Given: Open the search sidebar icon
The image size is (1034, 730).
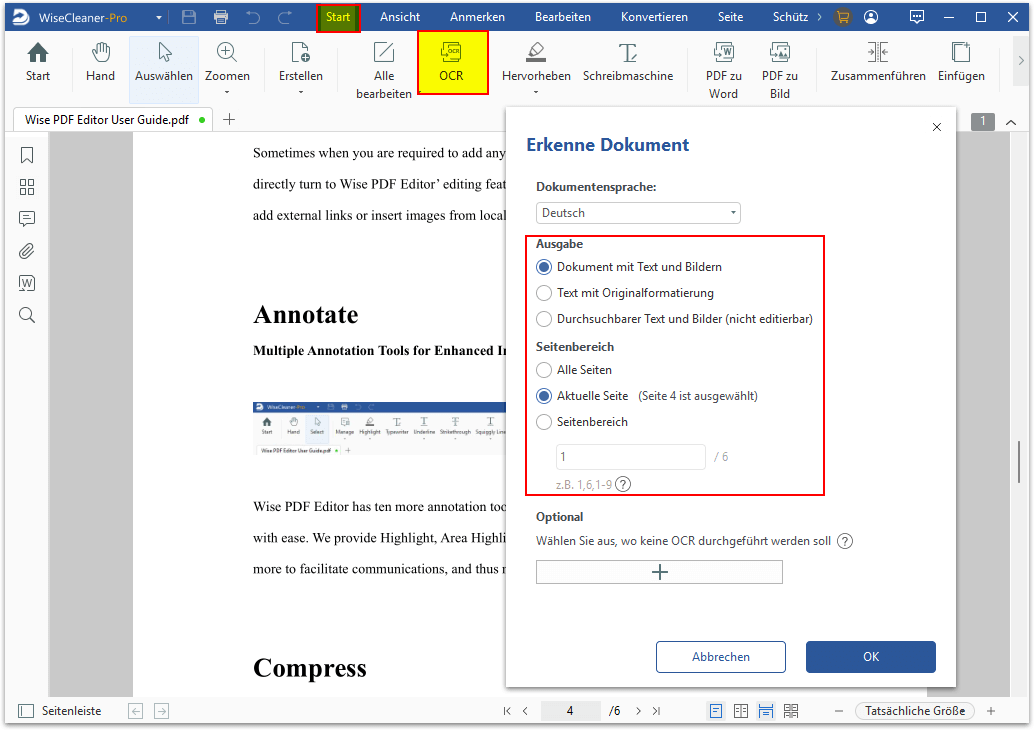Looking at the screenshot, I should pyautogui.click(x=27, y=315).
